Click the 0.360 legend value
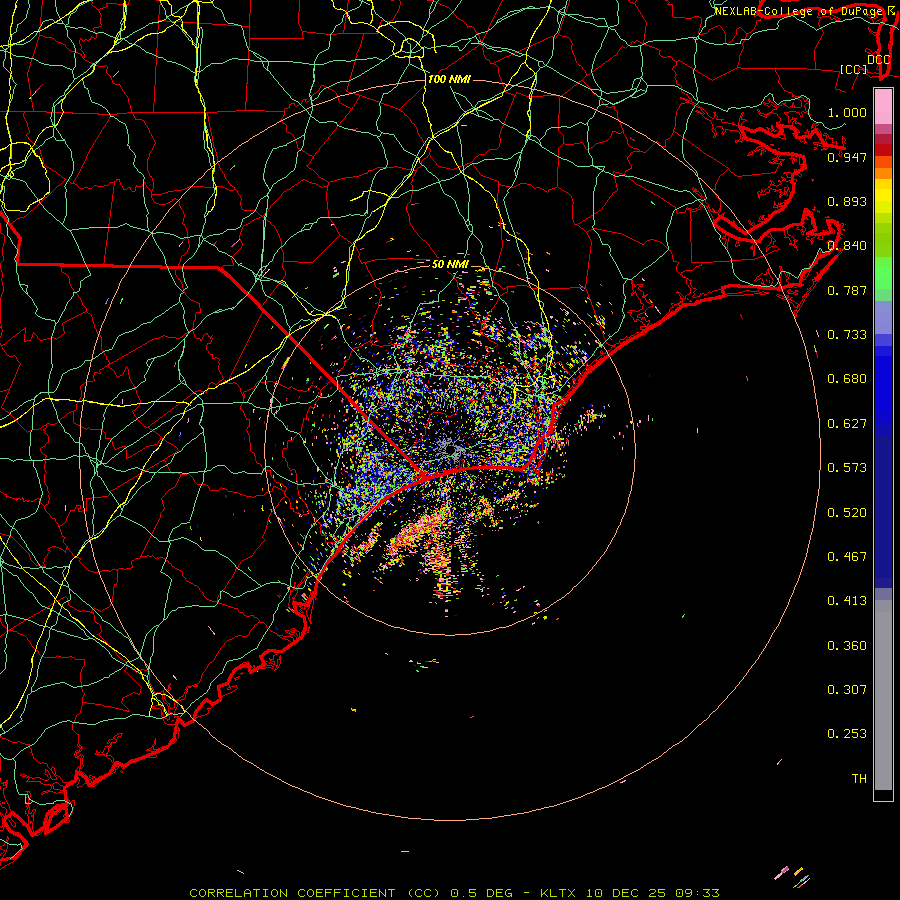The width and height of the screenshot is (900, 900). point(847,646)
